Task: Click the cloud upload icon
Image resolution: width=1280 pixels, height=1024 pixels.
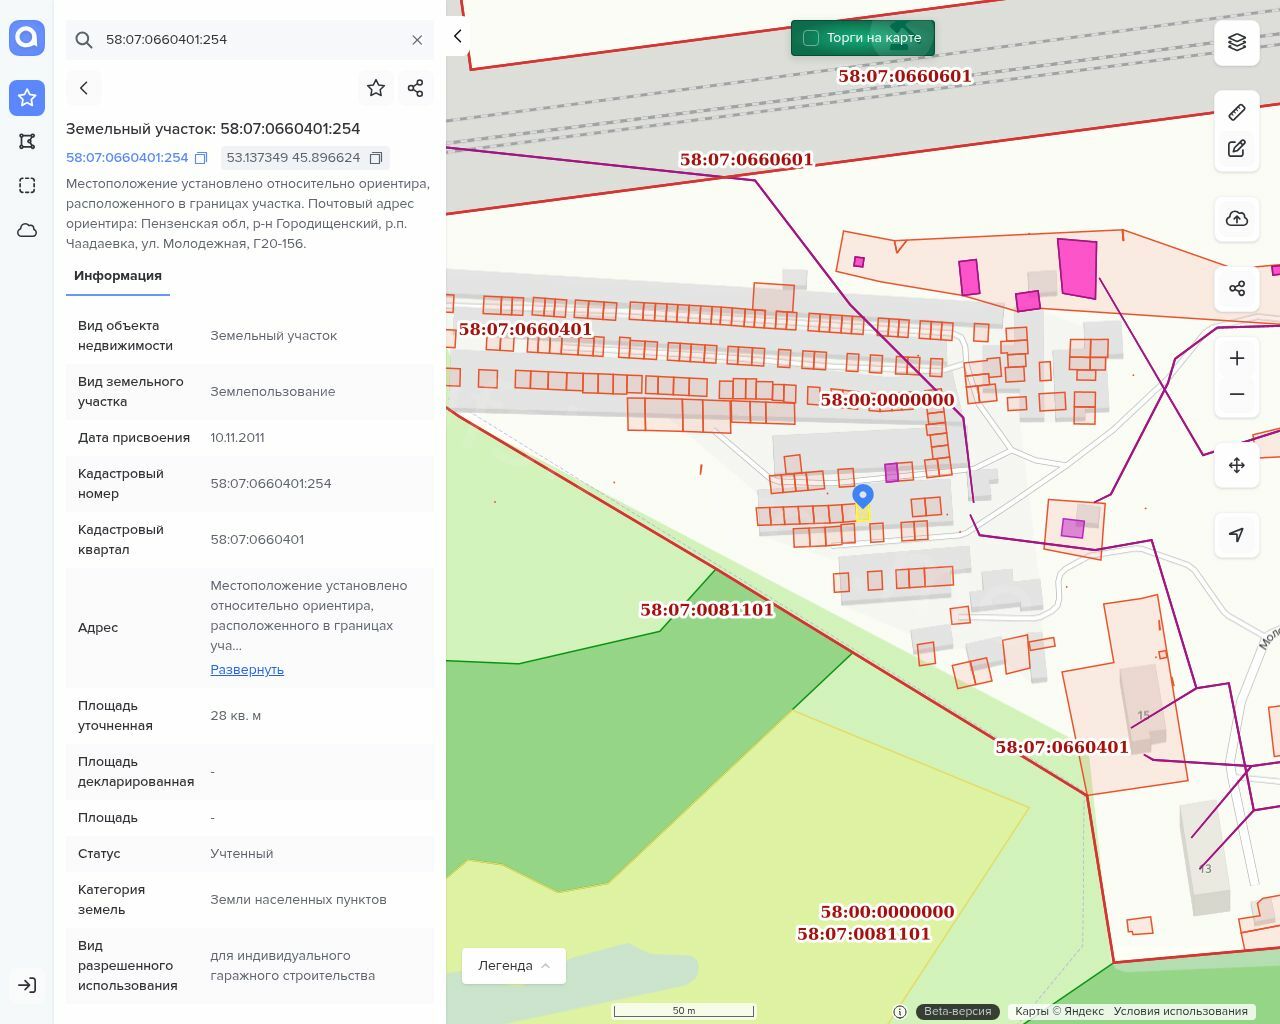Action: [1237, 219]
